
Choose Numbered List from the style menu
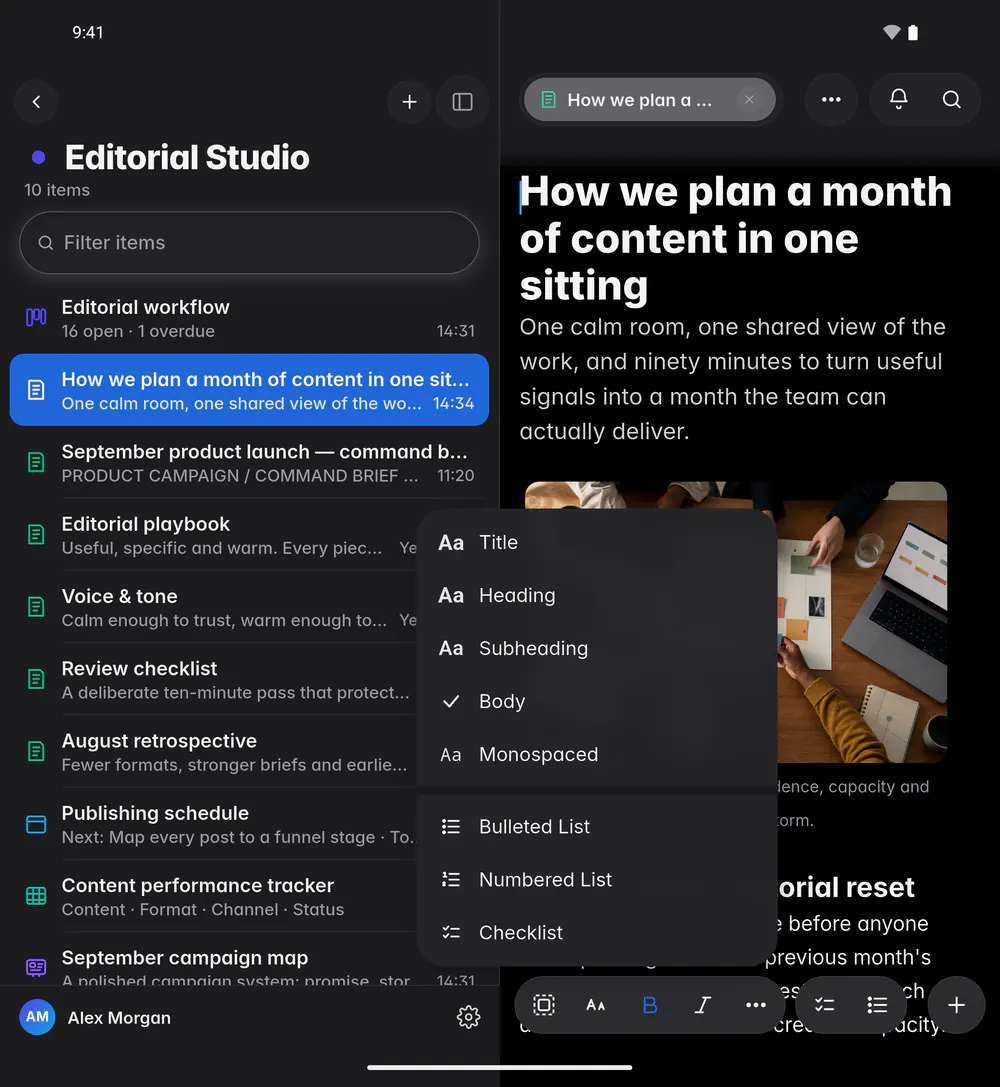(596, 879)
